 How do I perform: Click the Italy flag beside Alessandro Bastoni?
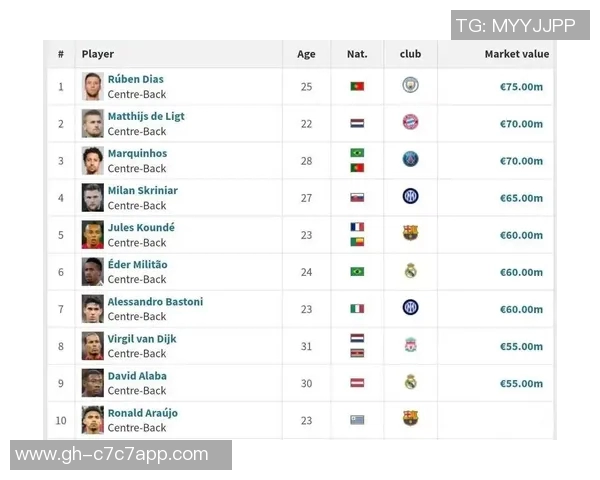pyautogui.click(x=357, y=309)
